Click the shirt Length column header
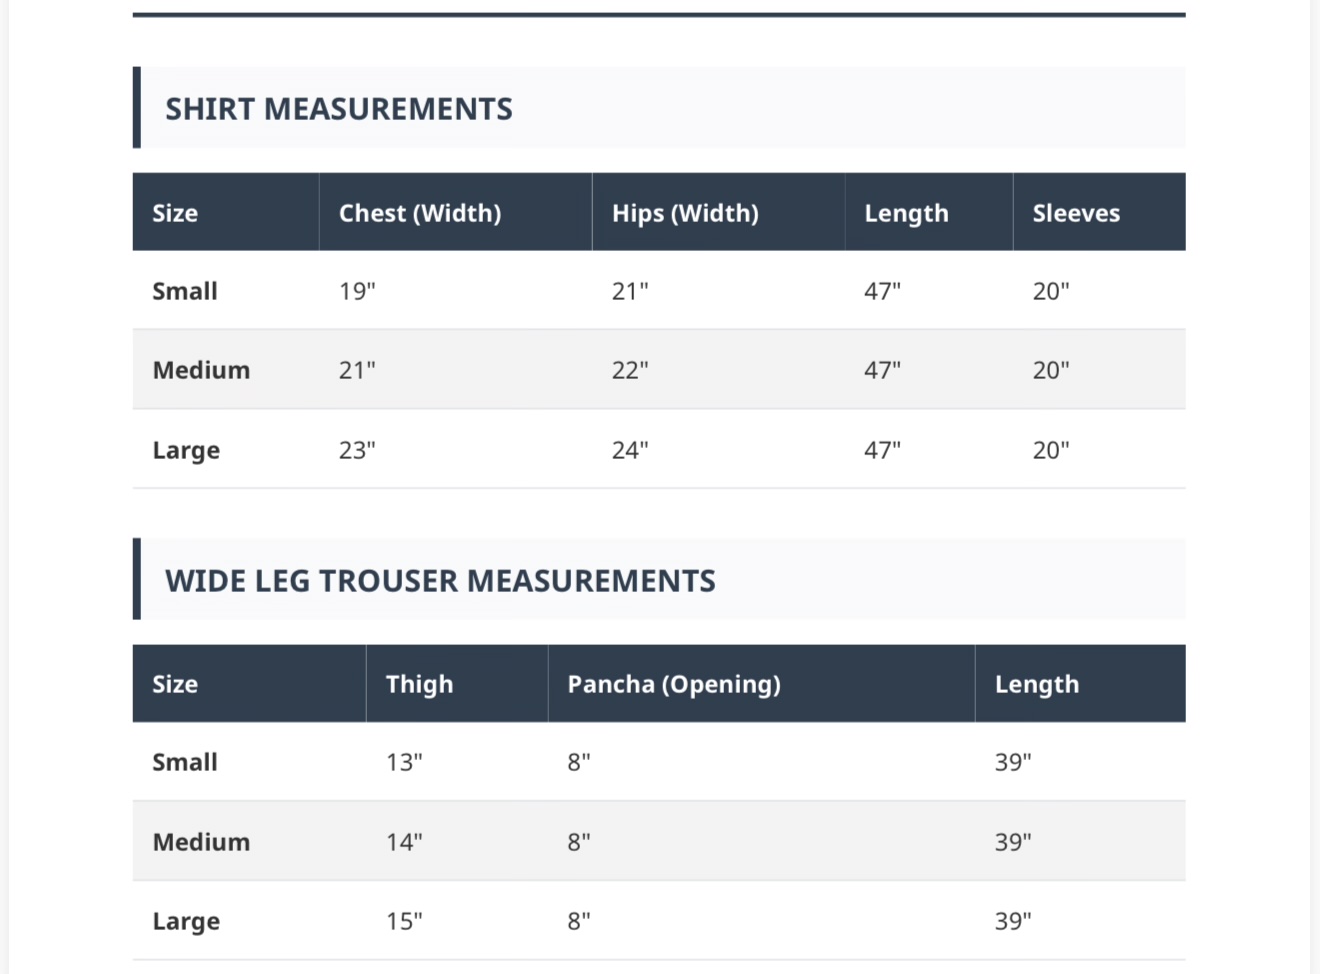Viewport: 1320px width, 974px height. 906,212
